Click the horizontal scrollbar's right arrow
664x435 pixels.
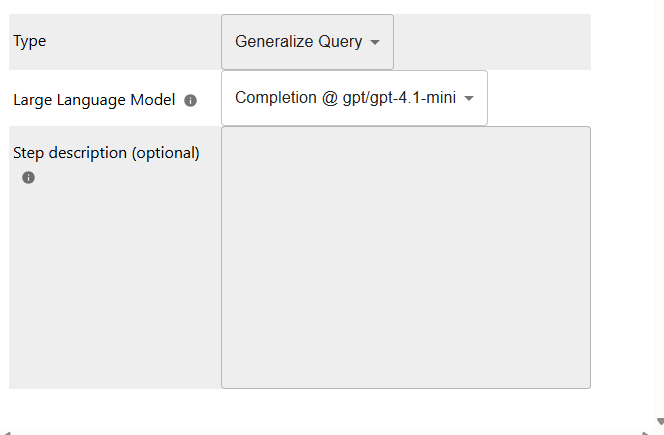(x=644, y=431)
